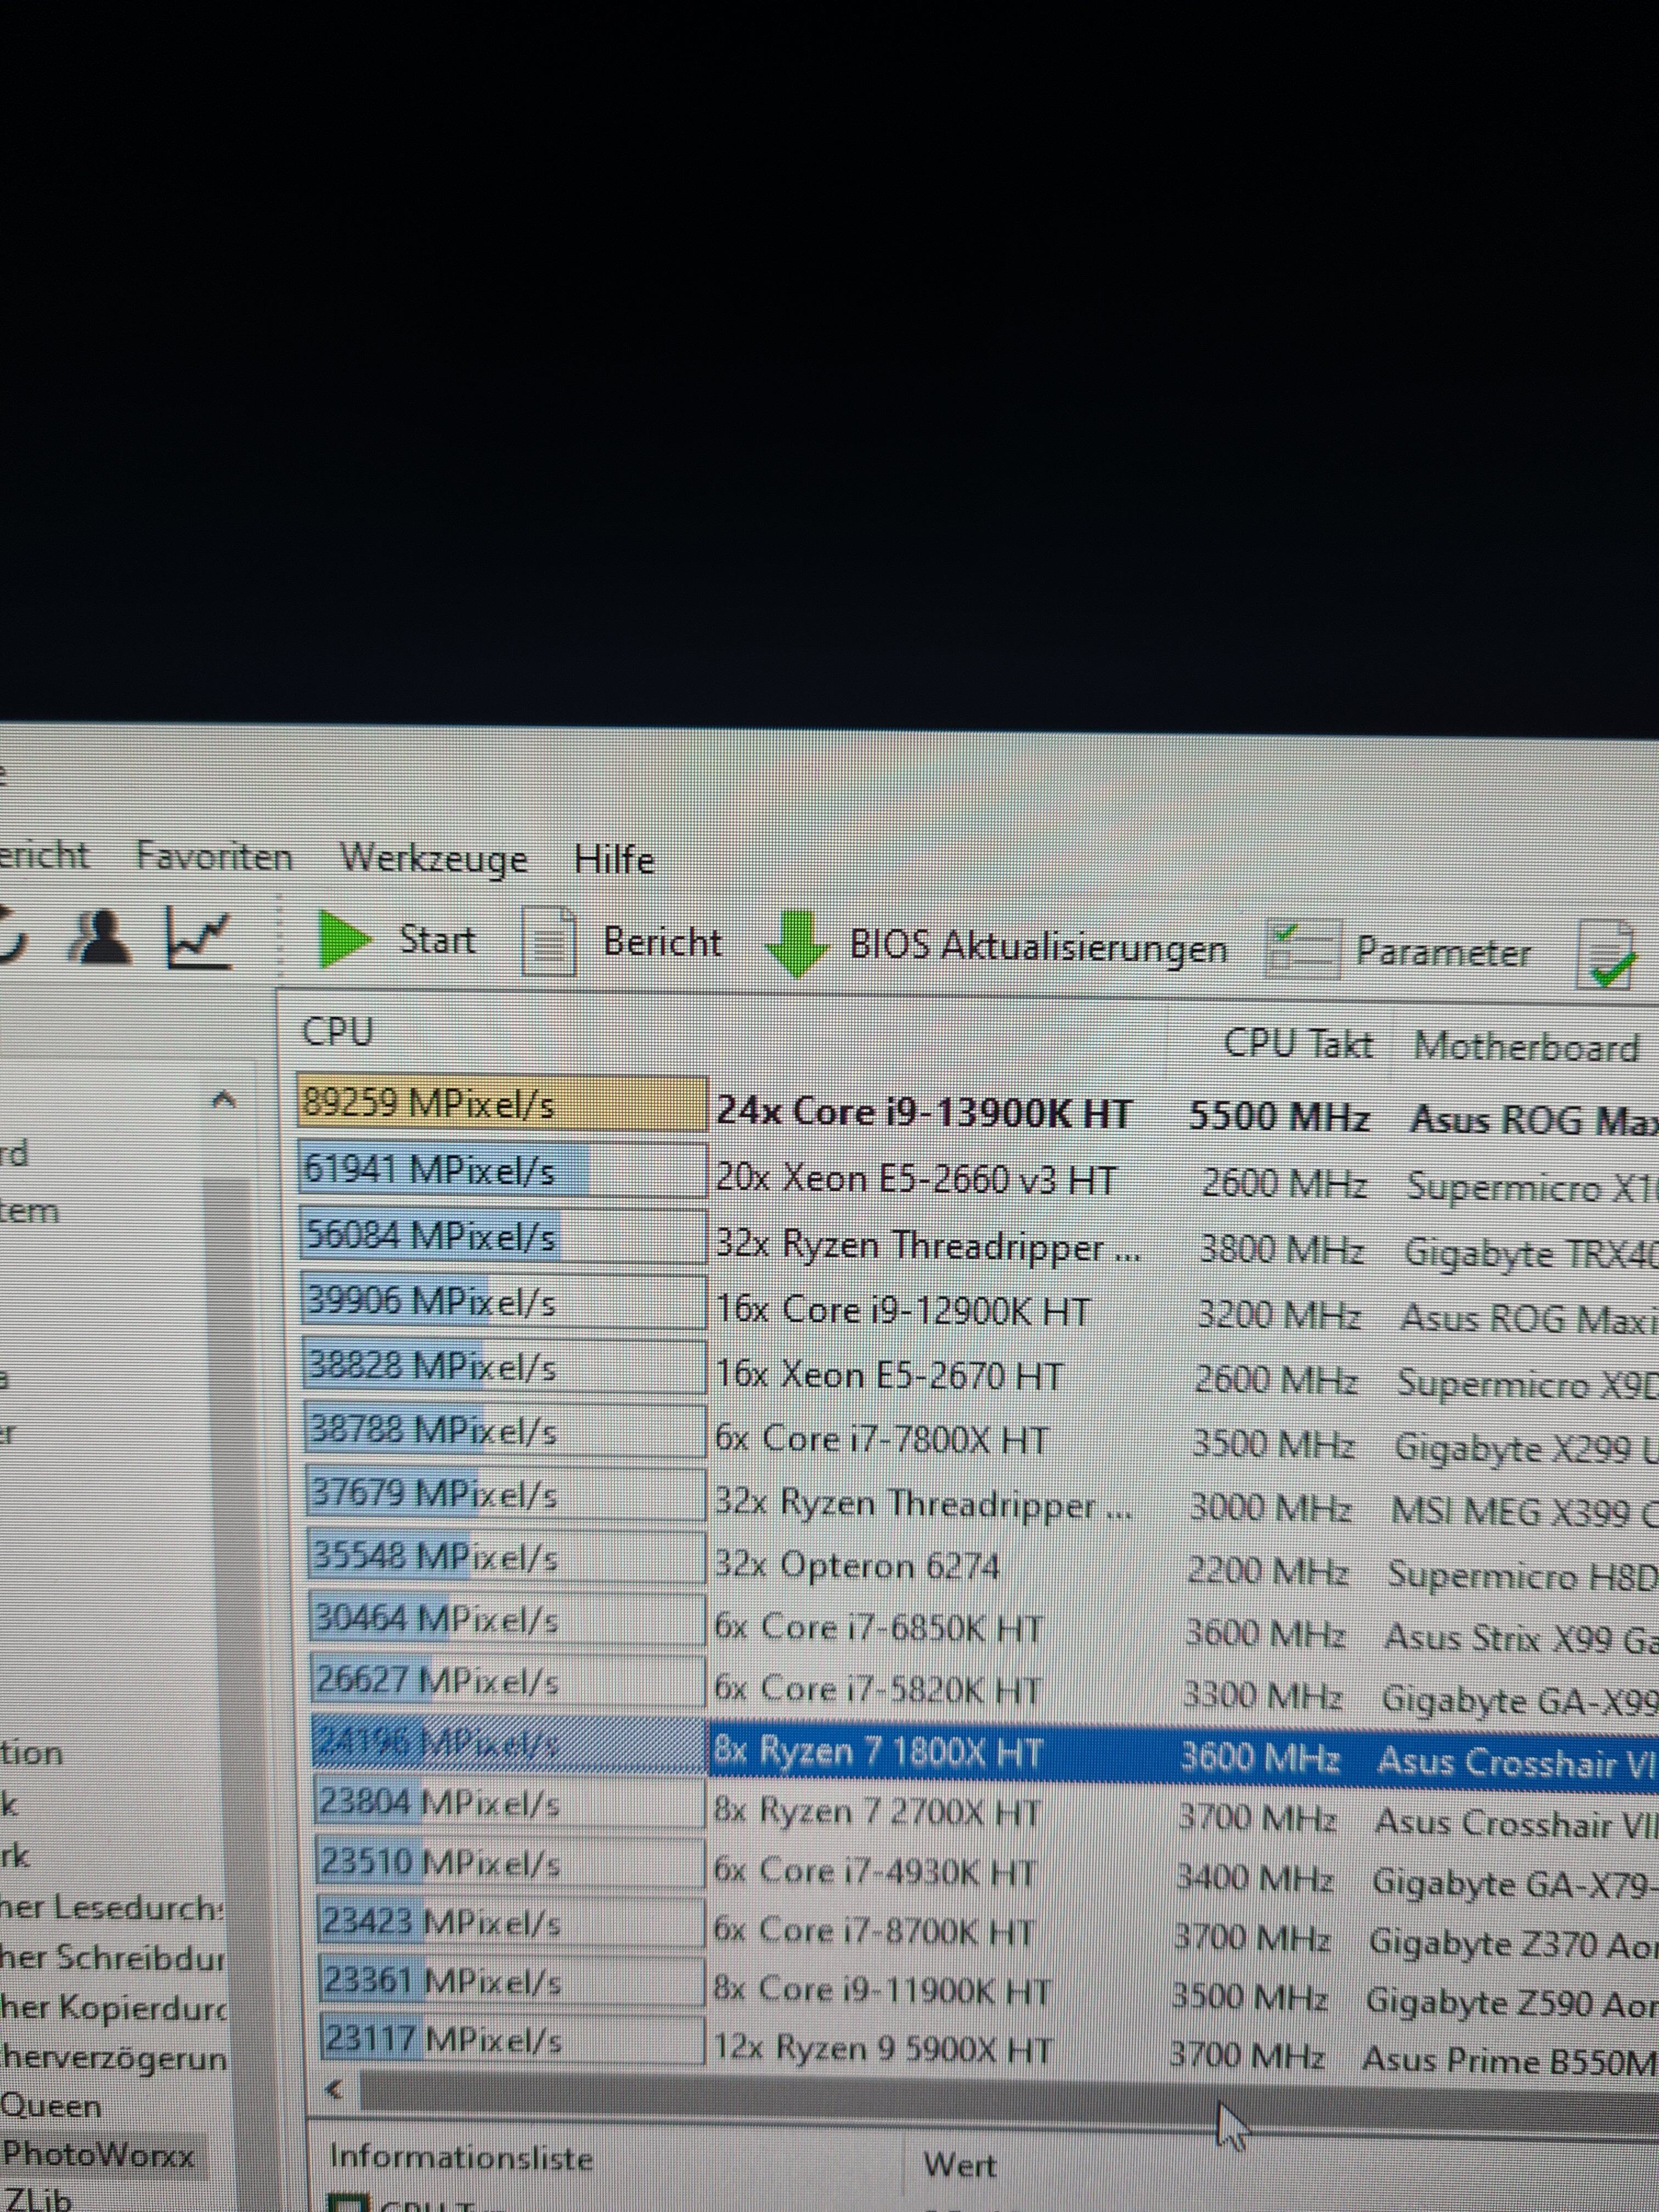
Task: Click the 89259 MPixel/s result bar
Action: tap(502, 1103)
